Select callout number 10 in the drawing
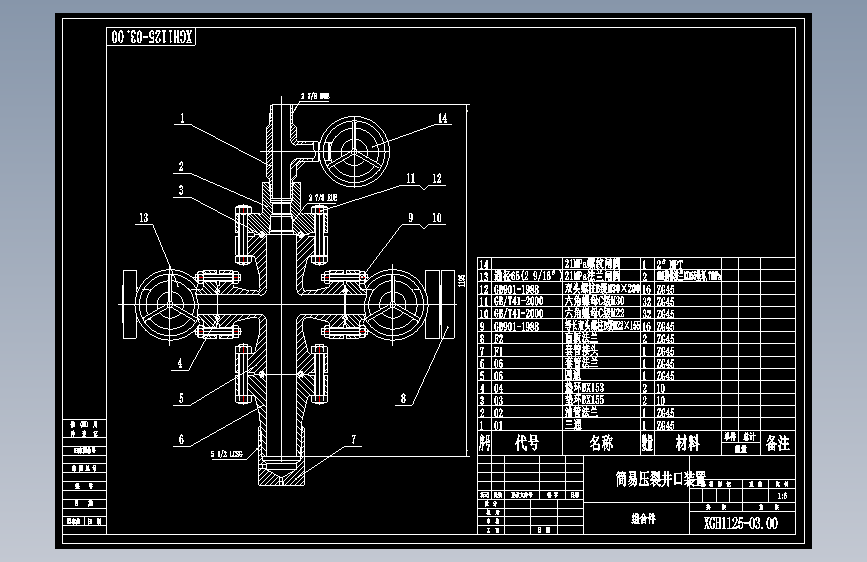867x562 pixels. [437, 218]
